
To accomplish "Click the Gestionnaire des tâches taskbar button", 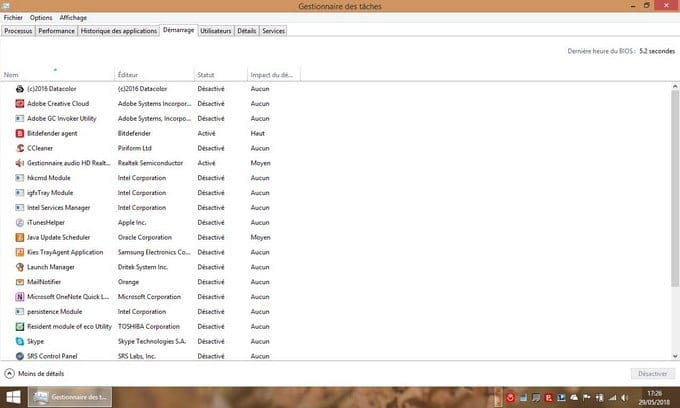I will (70, 397).
